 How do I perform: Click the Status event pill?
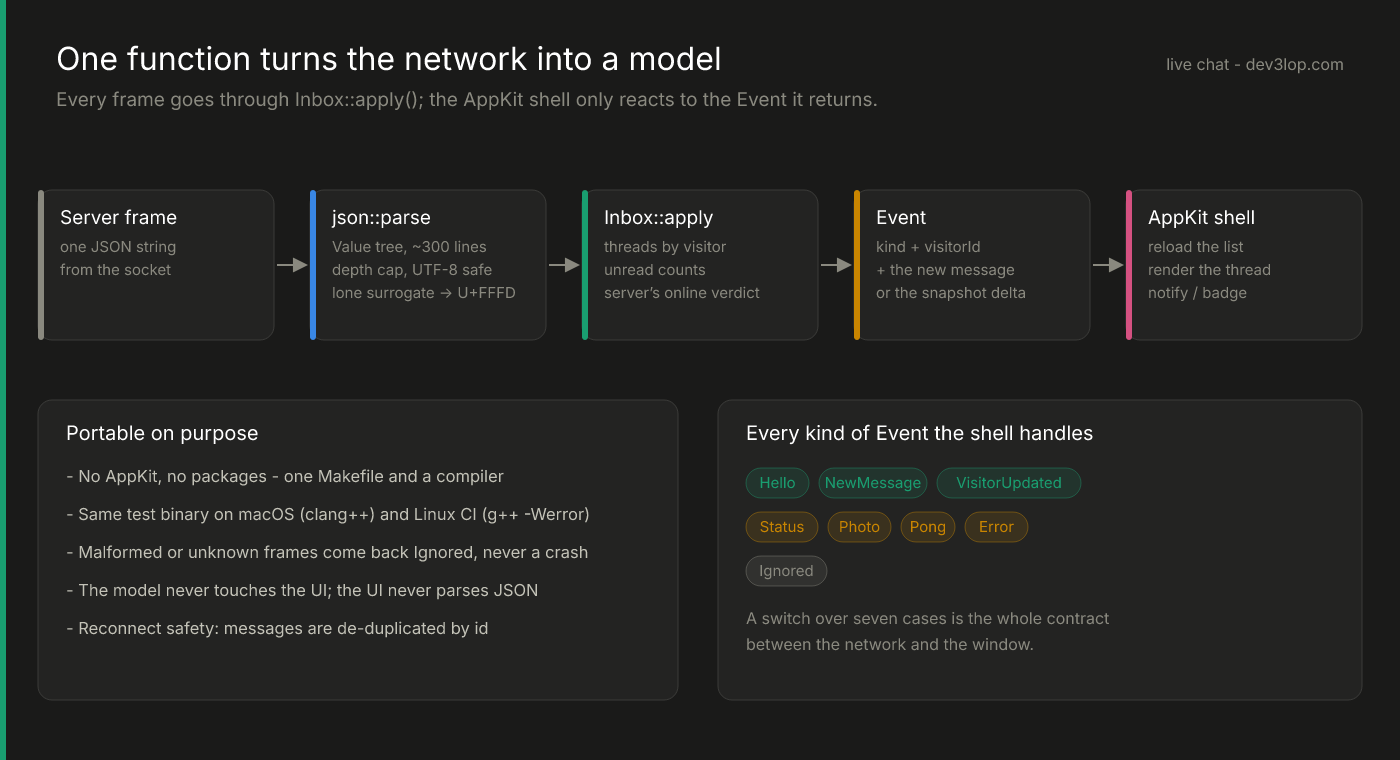click(x=782, y=527)
